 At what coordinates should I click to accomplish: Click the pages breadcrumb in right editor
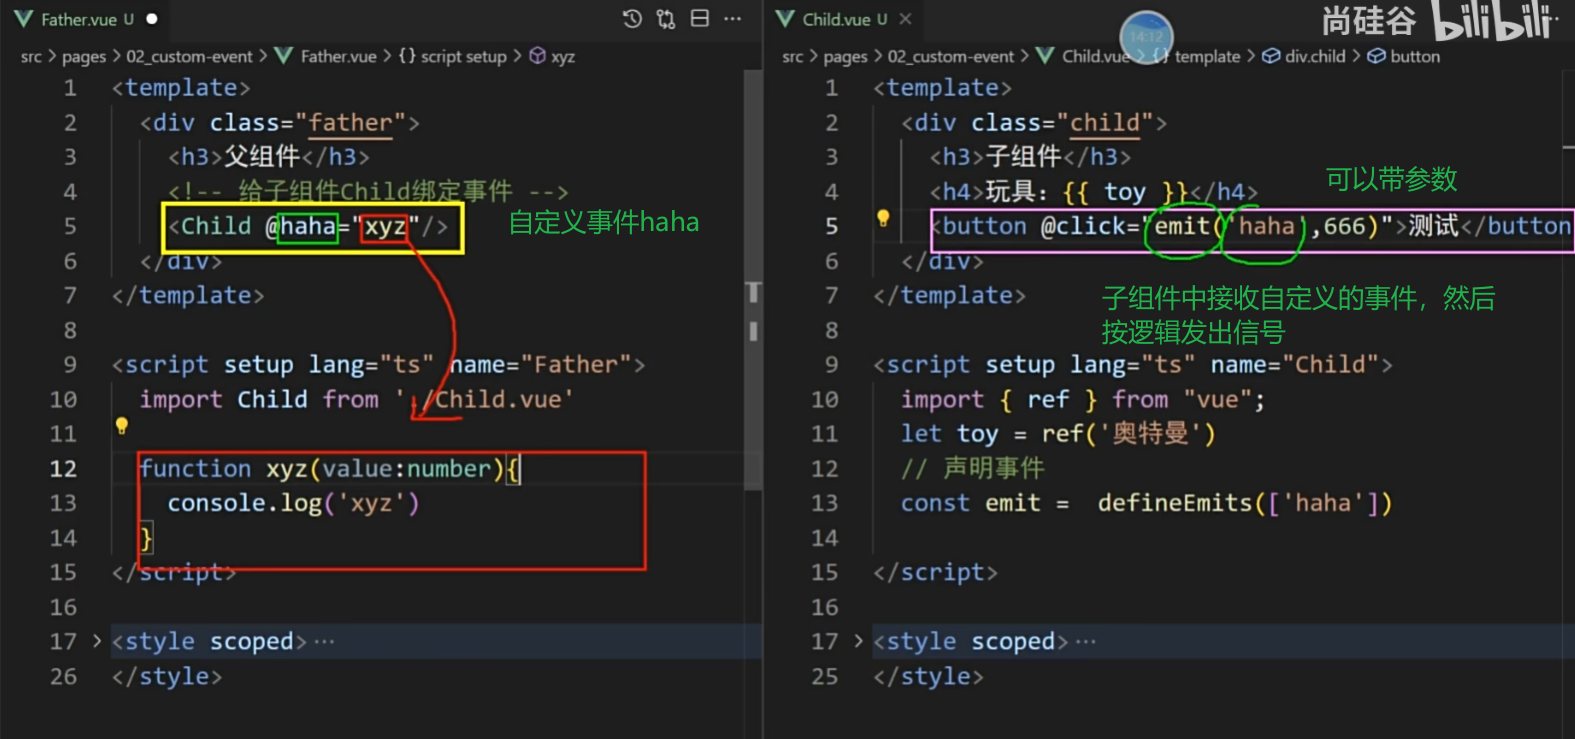[x=845, y=56]
